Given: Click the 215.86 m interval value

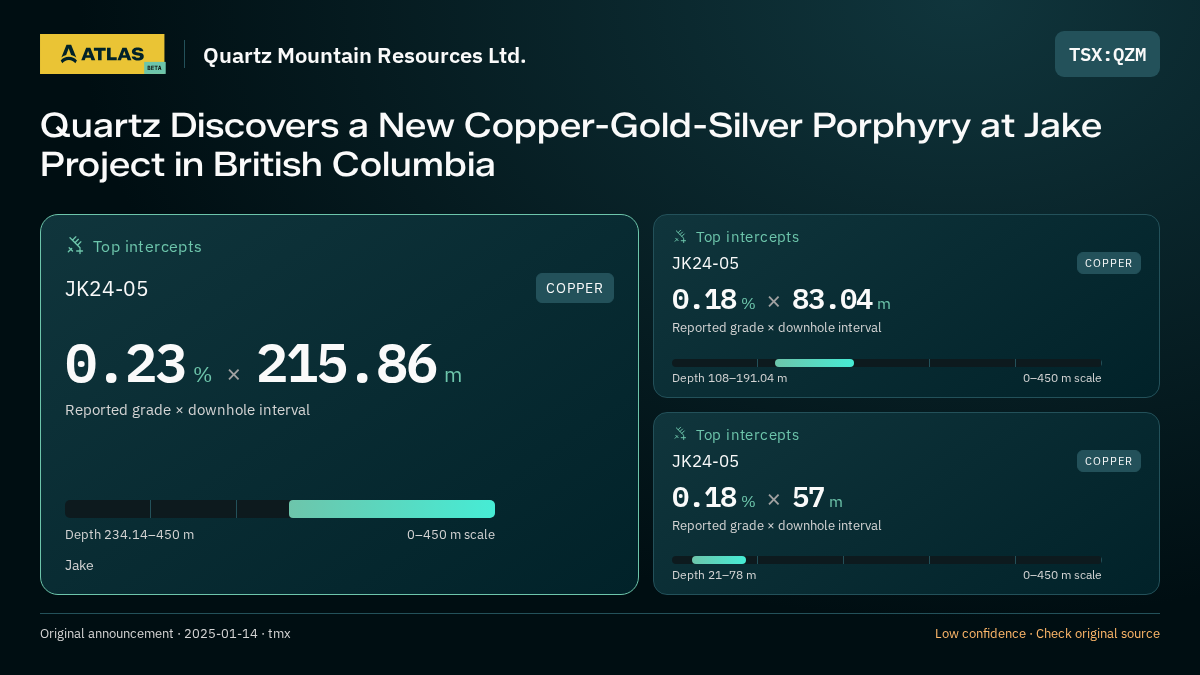Looking at the screenshot, I should (x=359, y=365).
